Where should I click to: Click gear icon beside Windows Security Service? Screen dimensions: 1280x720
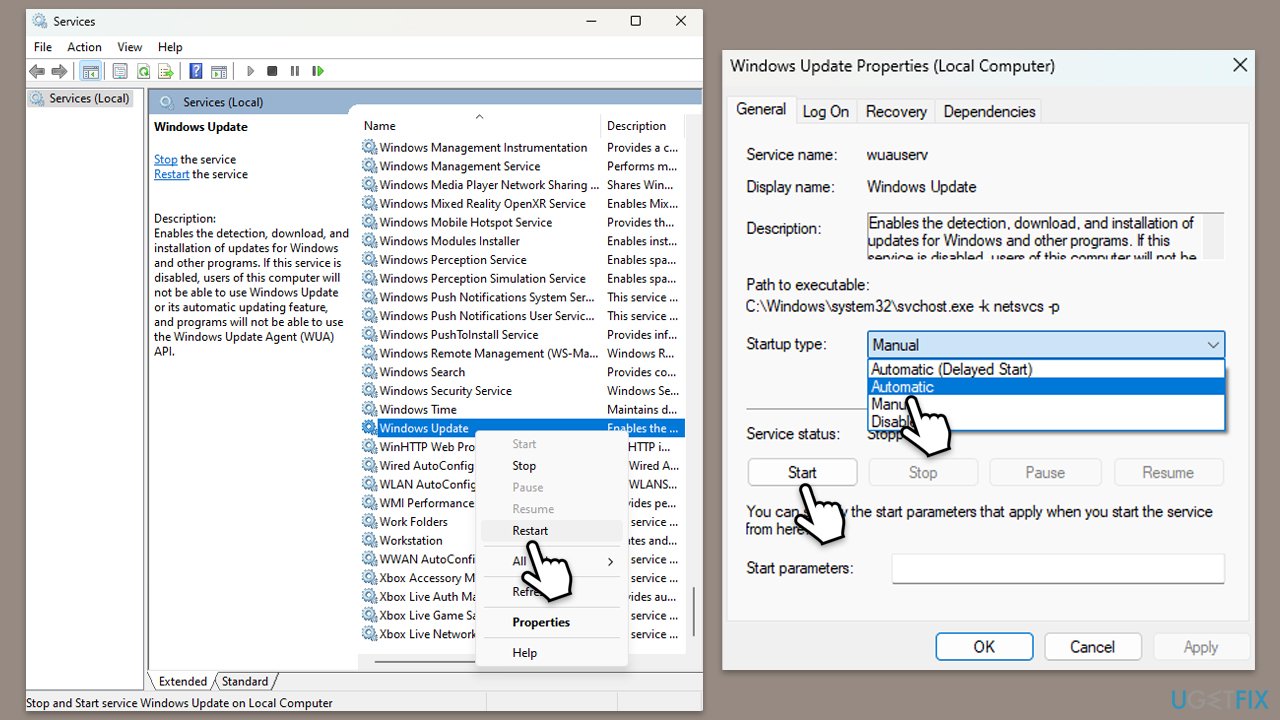point(370,391)
